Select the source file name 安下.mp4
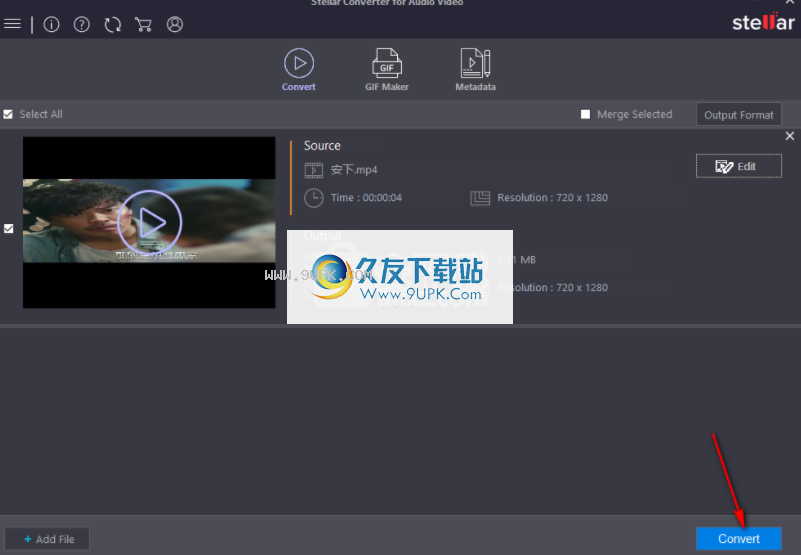This screenshot has width=801, height=555. 354,170
